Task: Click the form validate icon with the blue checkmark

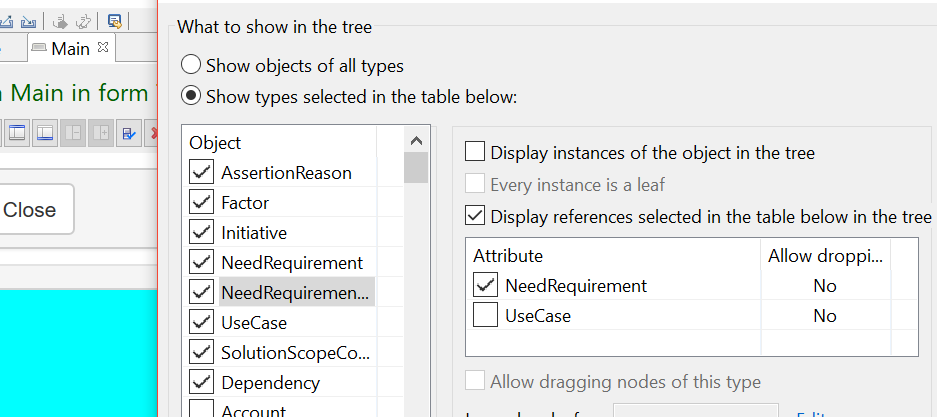Action: click(128, 133)
